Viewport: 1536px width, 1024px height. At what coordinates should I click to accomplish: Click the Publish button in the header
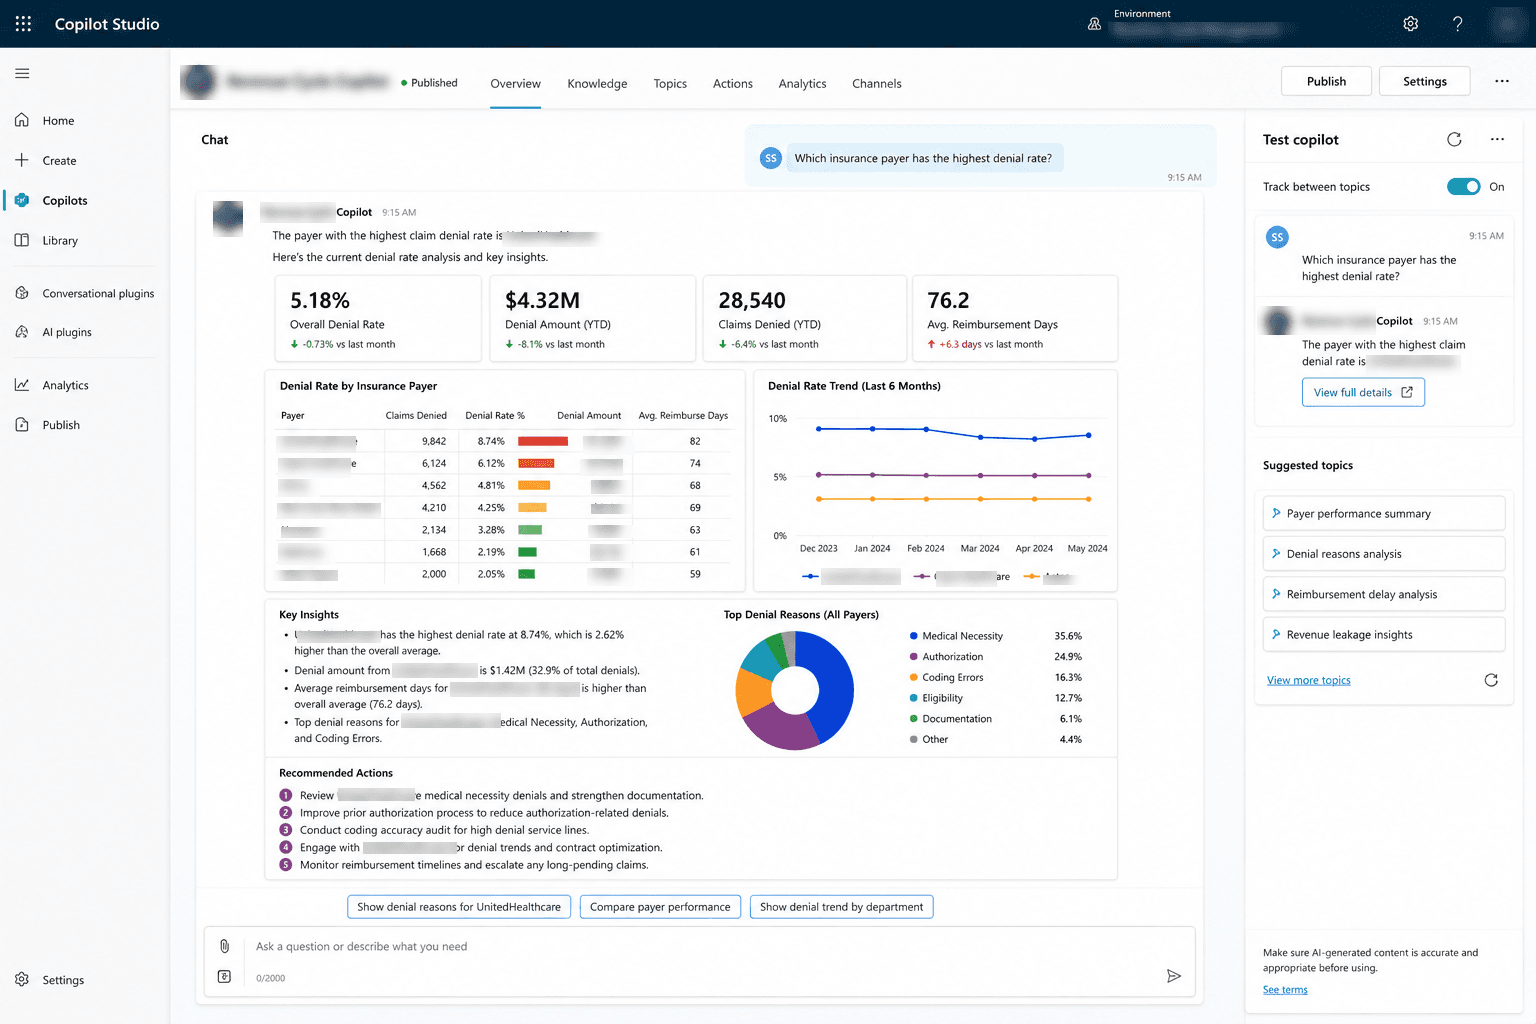(1326, 81)
